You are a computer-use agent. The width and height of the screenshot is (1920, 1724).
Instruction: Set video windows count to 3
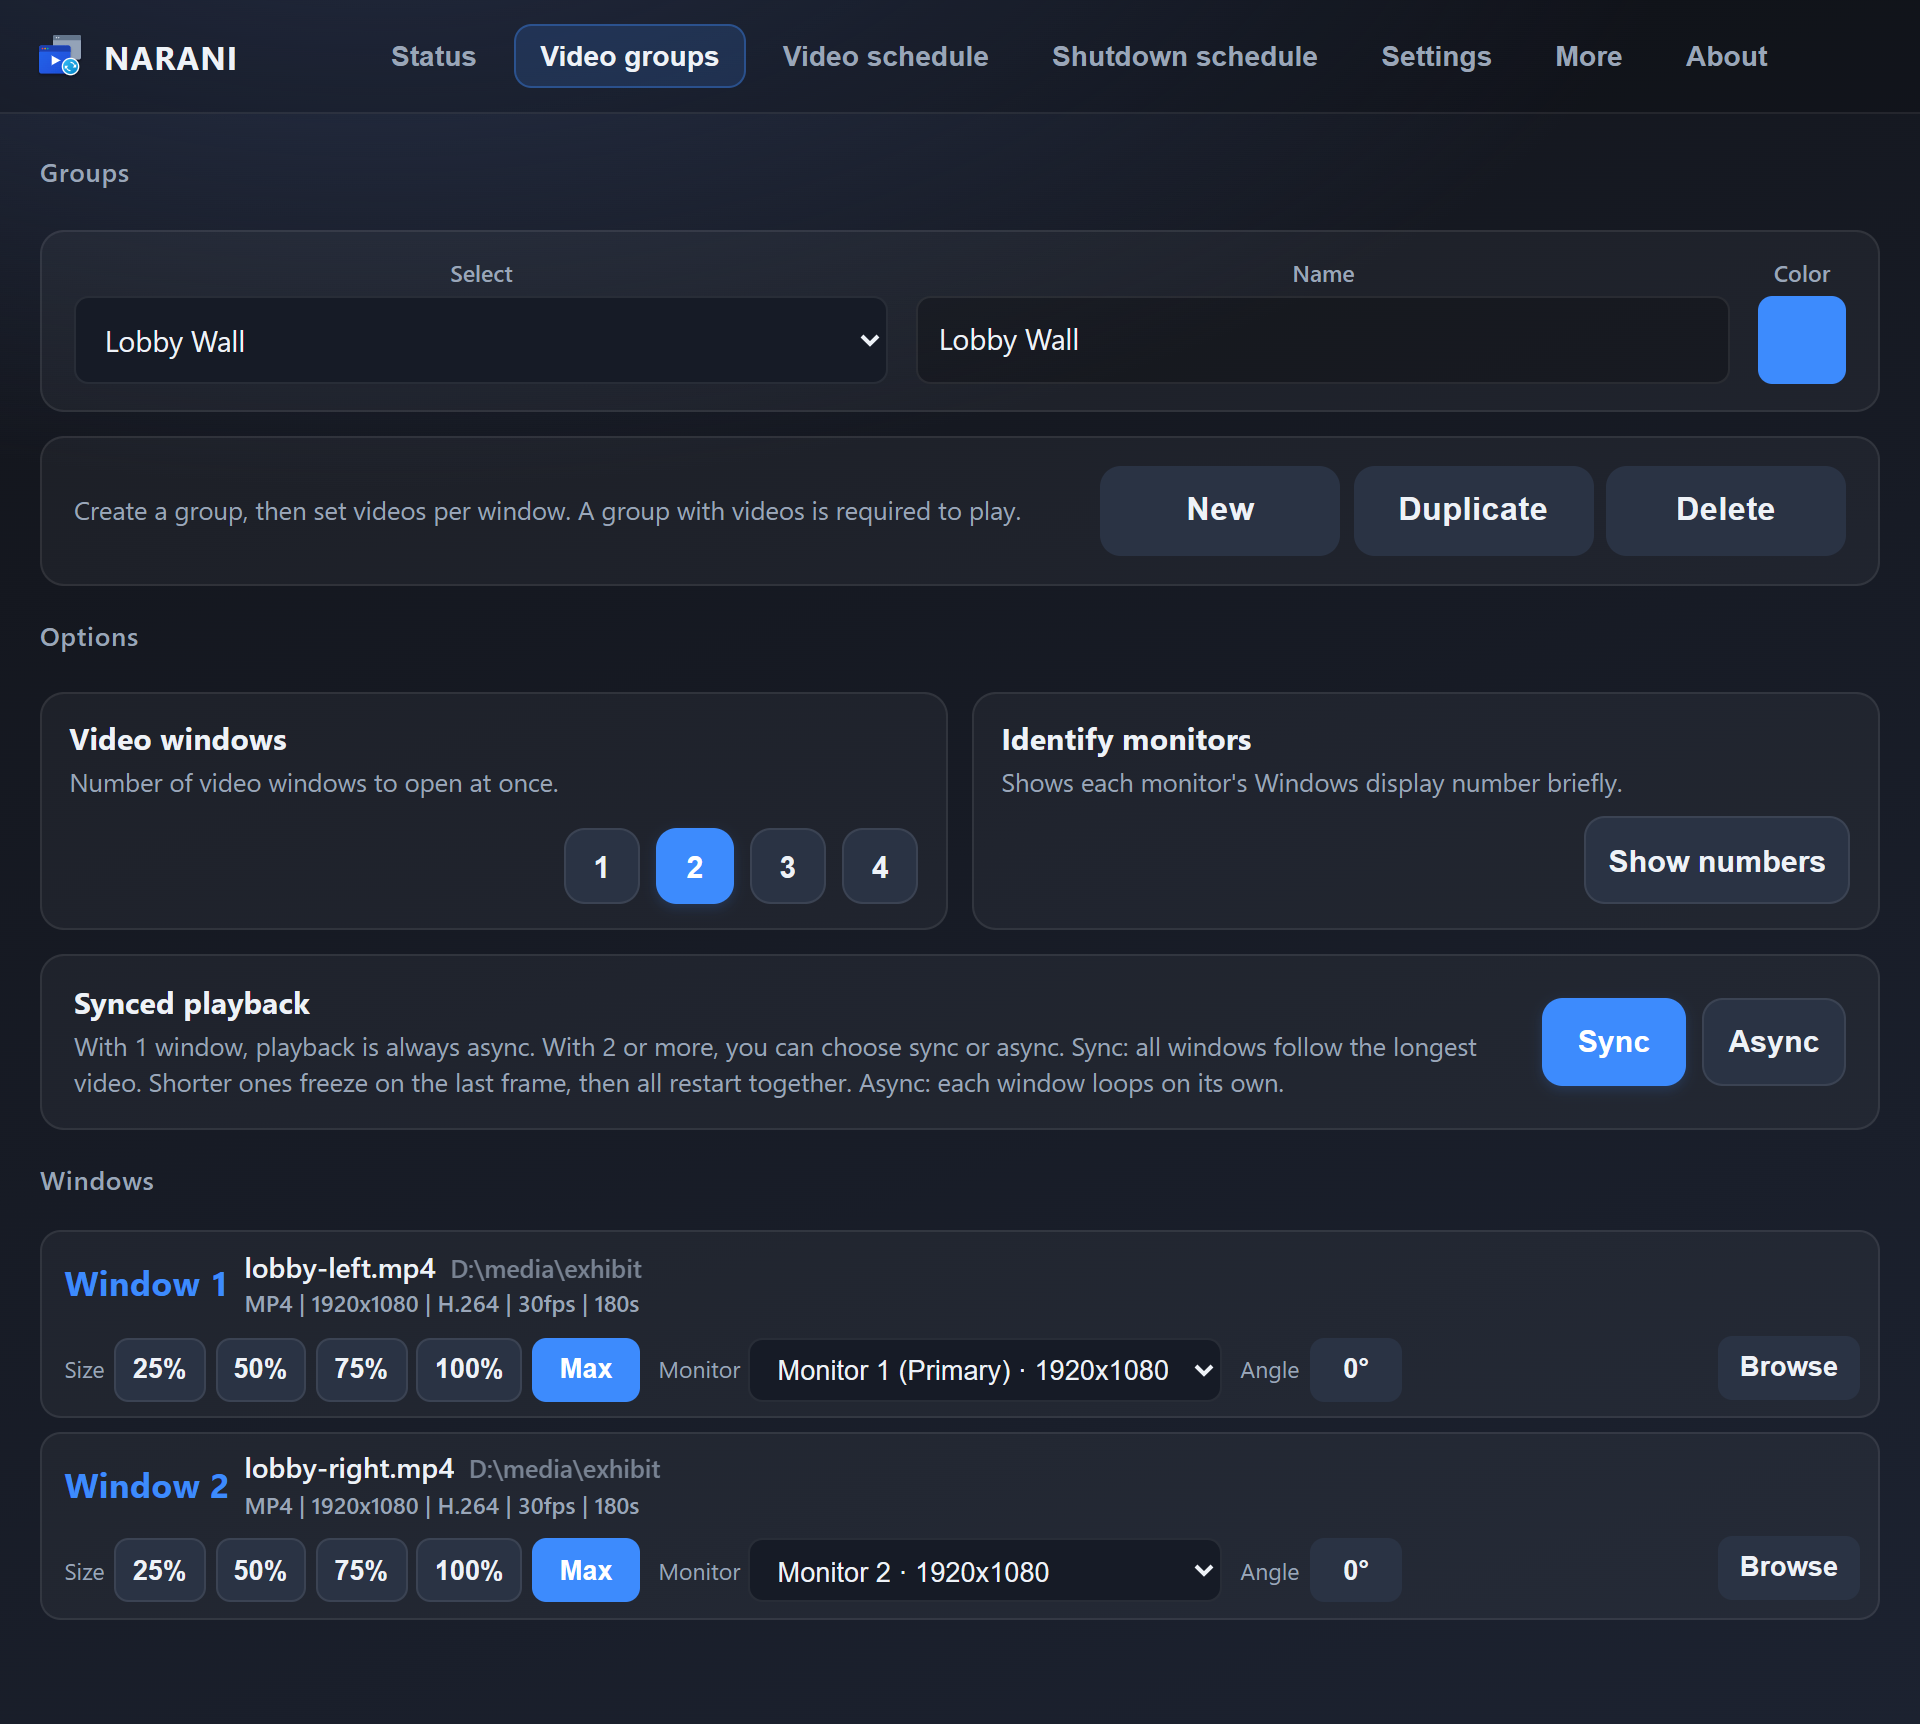[787, 866]
